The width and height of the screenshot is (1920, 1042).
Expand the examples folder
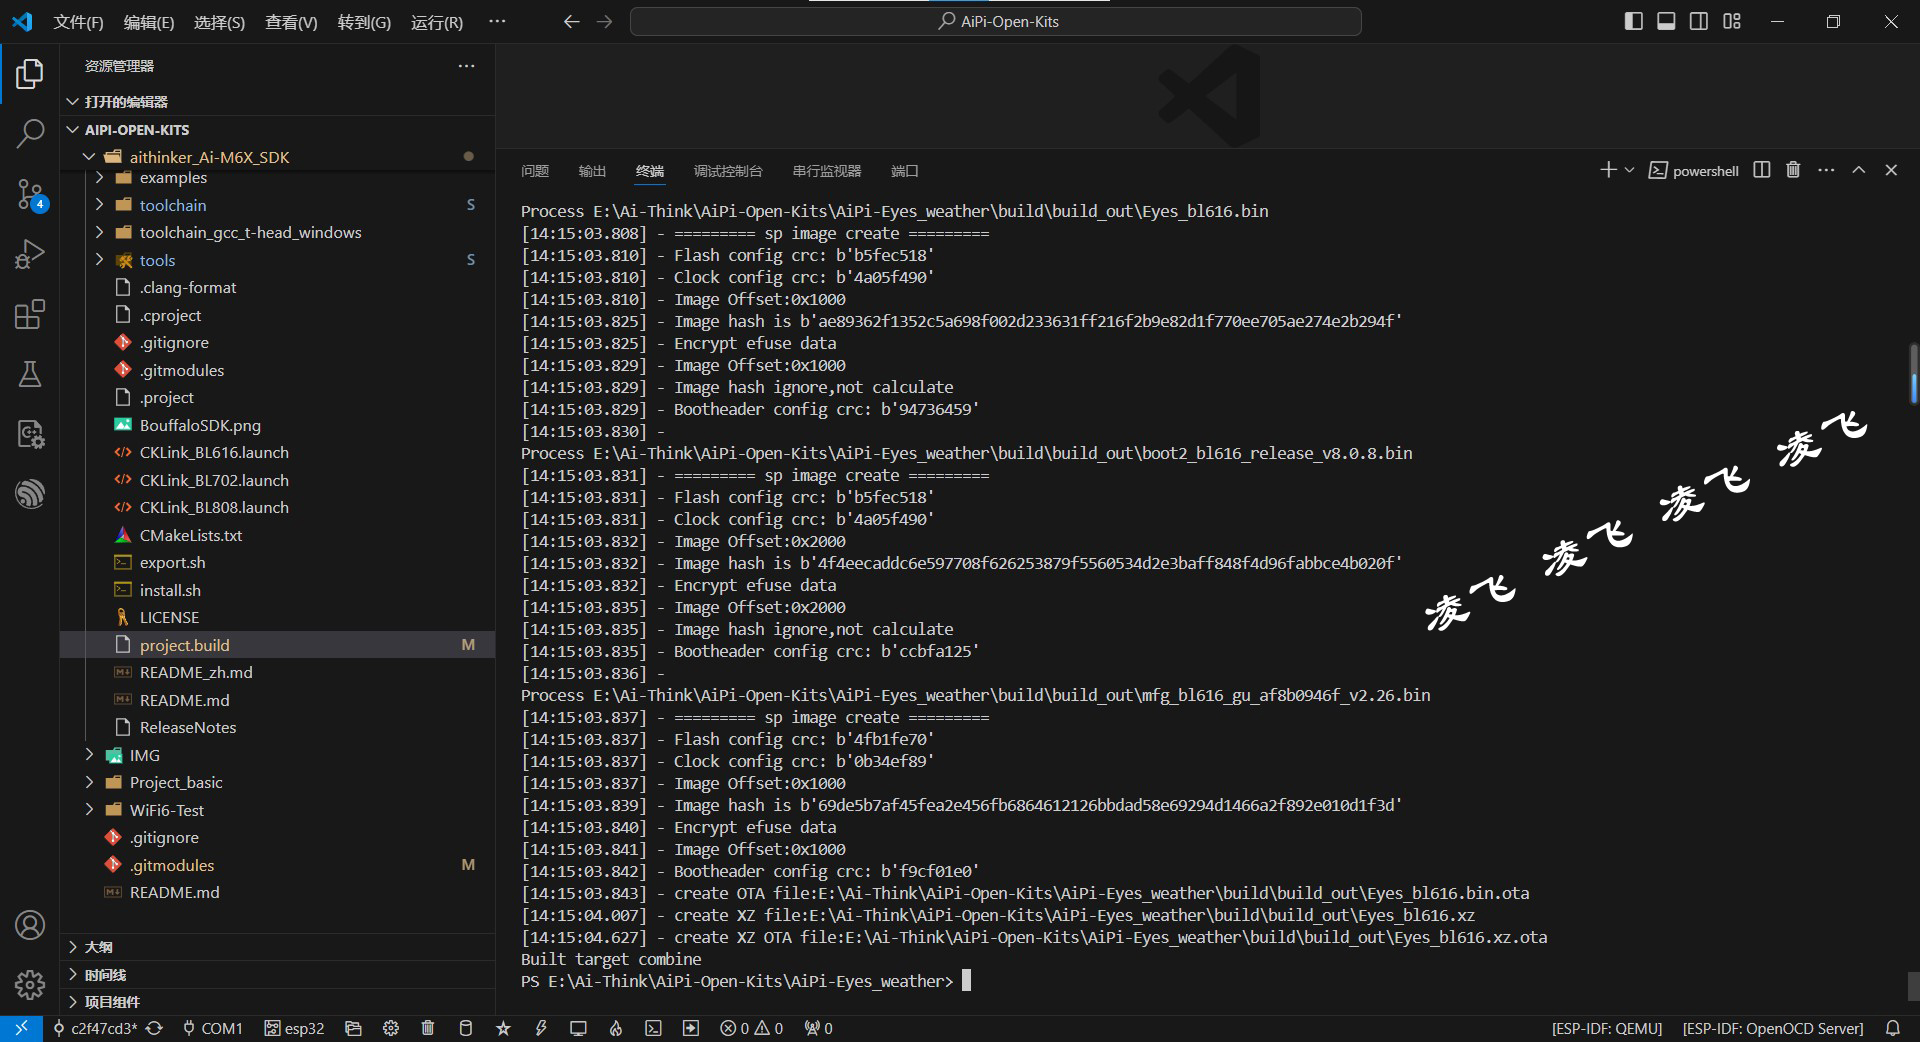(x=278, y=178)
